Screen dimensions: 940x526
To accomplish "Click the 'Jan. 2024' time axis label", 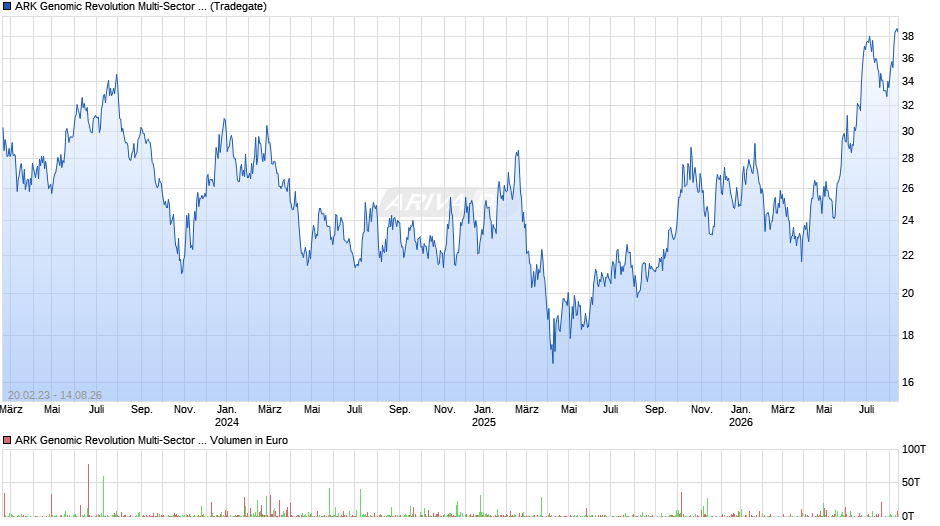I will click(227, 416).
